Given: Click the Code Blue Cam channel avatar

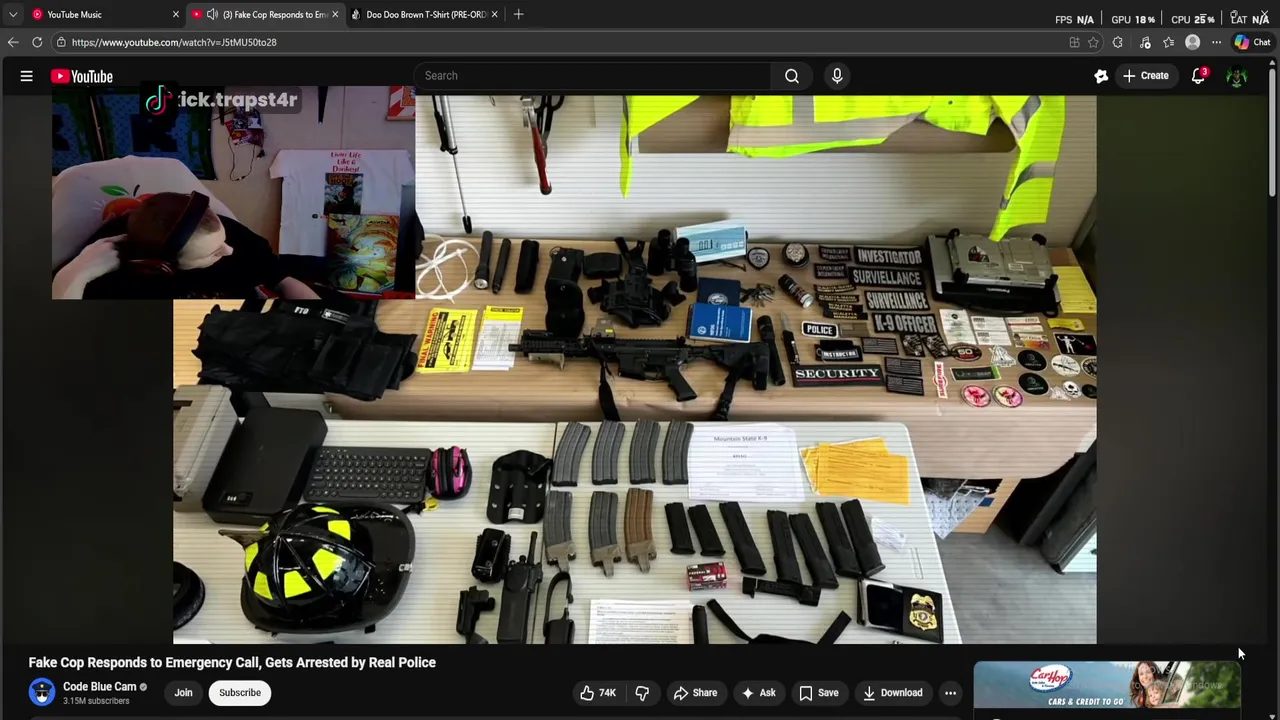Looking at the screenshot, I should (x=42, y=692).
